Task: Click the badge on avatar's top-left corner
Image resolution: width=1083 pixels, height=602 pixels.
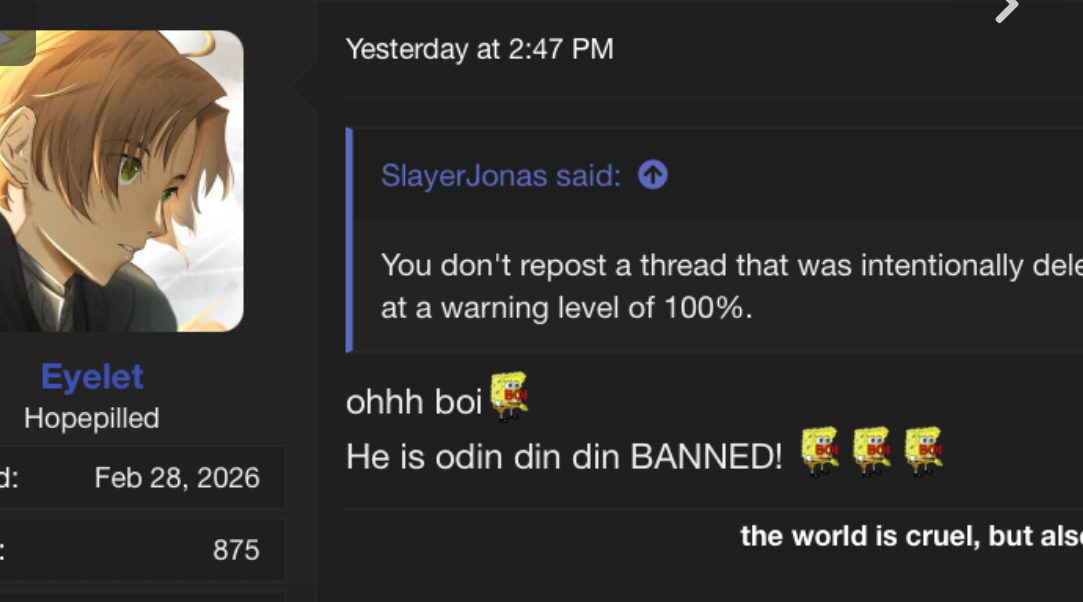Action: tap(17, 47)
